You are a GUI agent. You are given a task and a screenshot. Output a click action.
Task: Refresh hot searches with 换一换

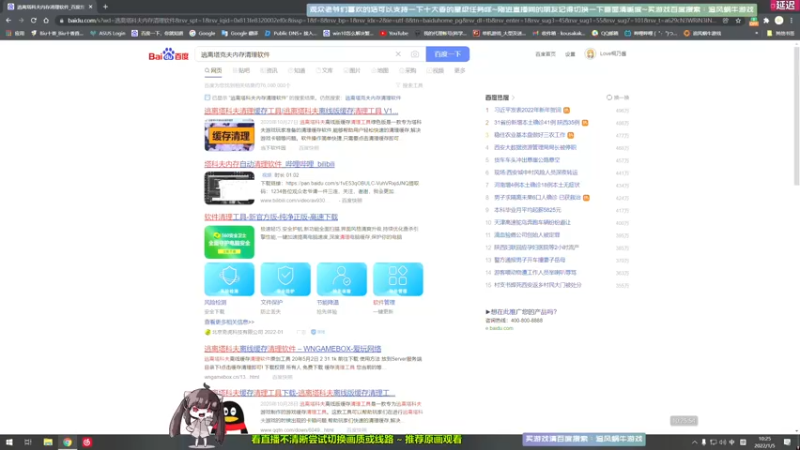[x=617, y=97]
